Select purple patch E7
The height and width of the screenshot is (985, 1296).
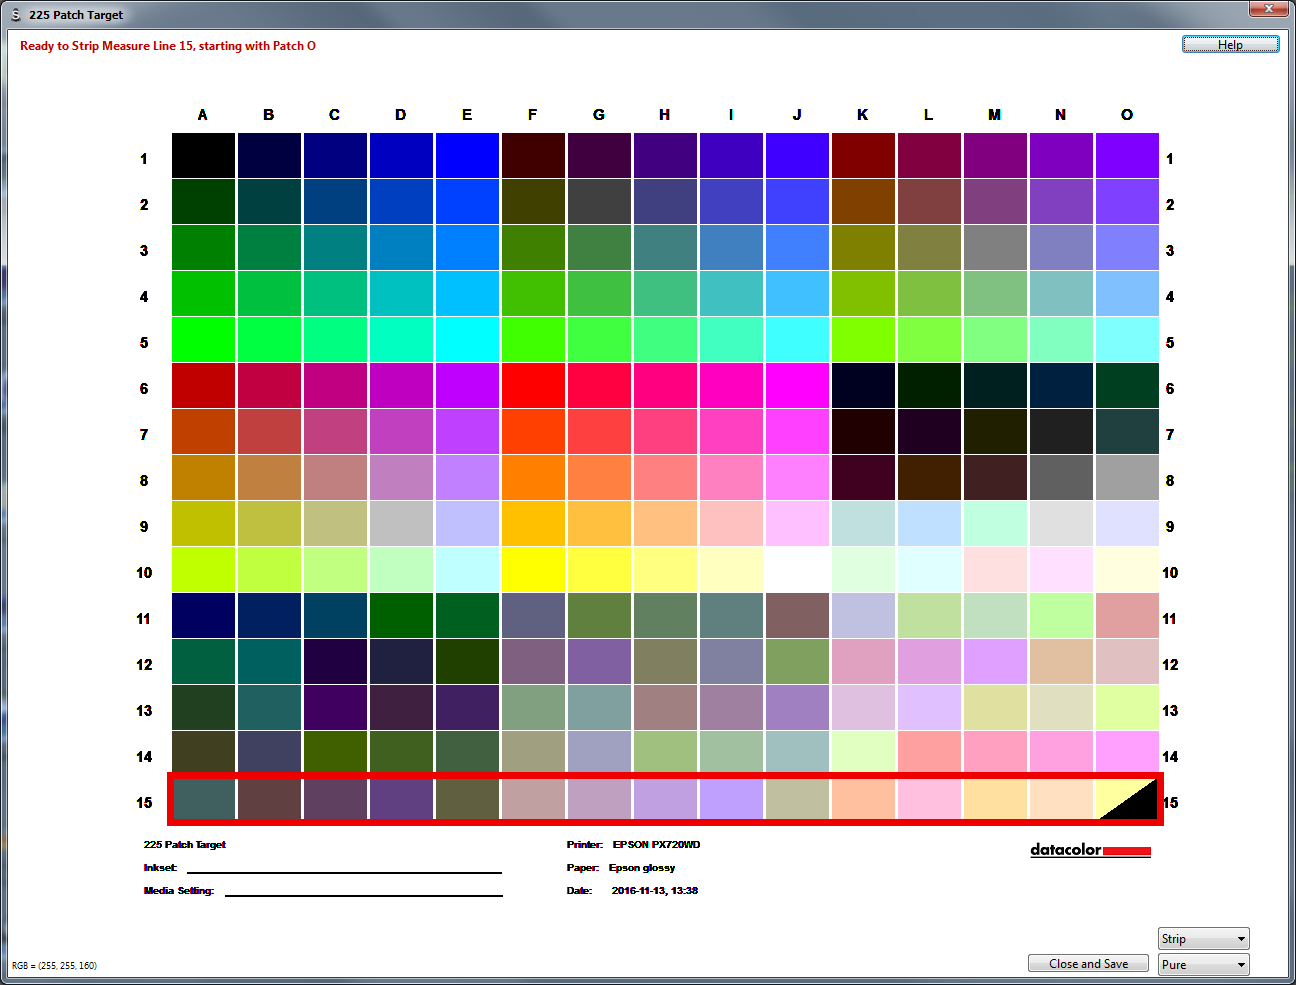pos(467,432)
